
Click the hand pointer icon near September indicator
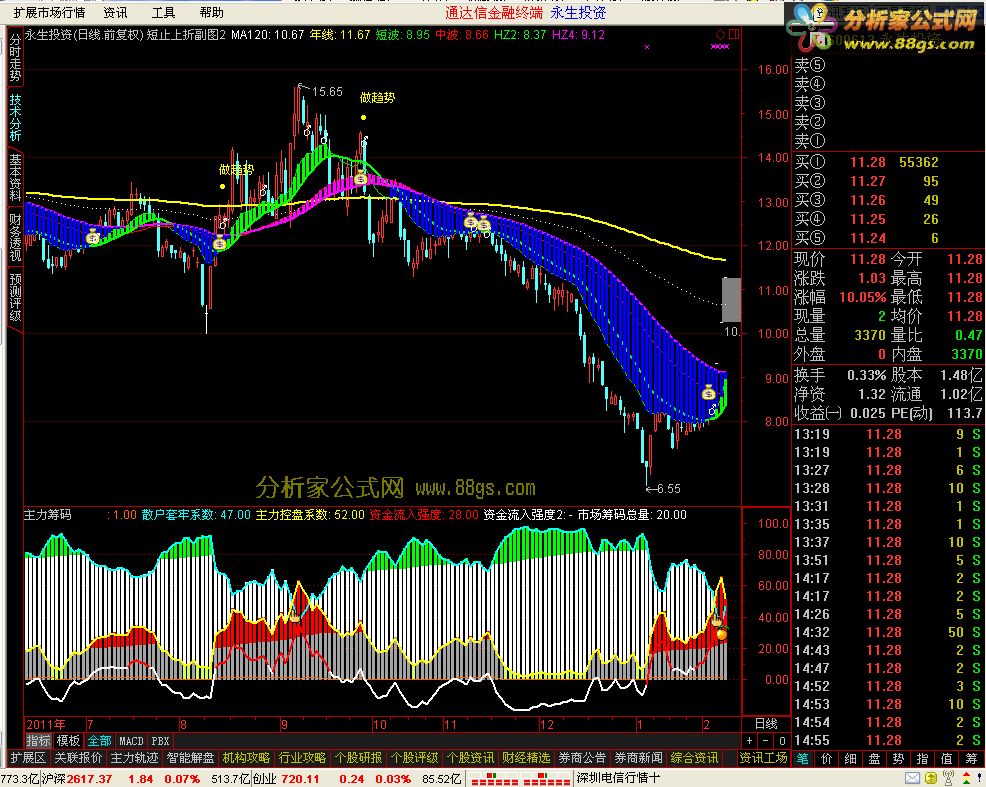click(294, 617)
